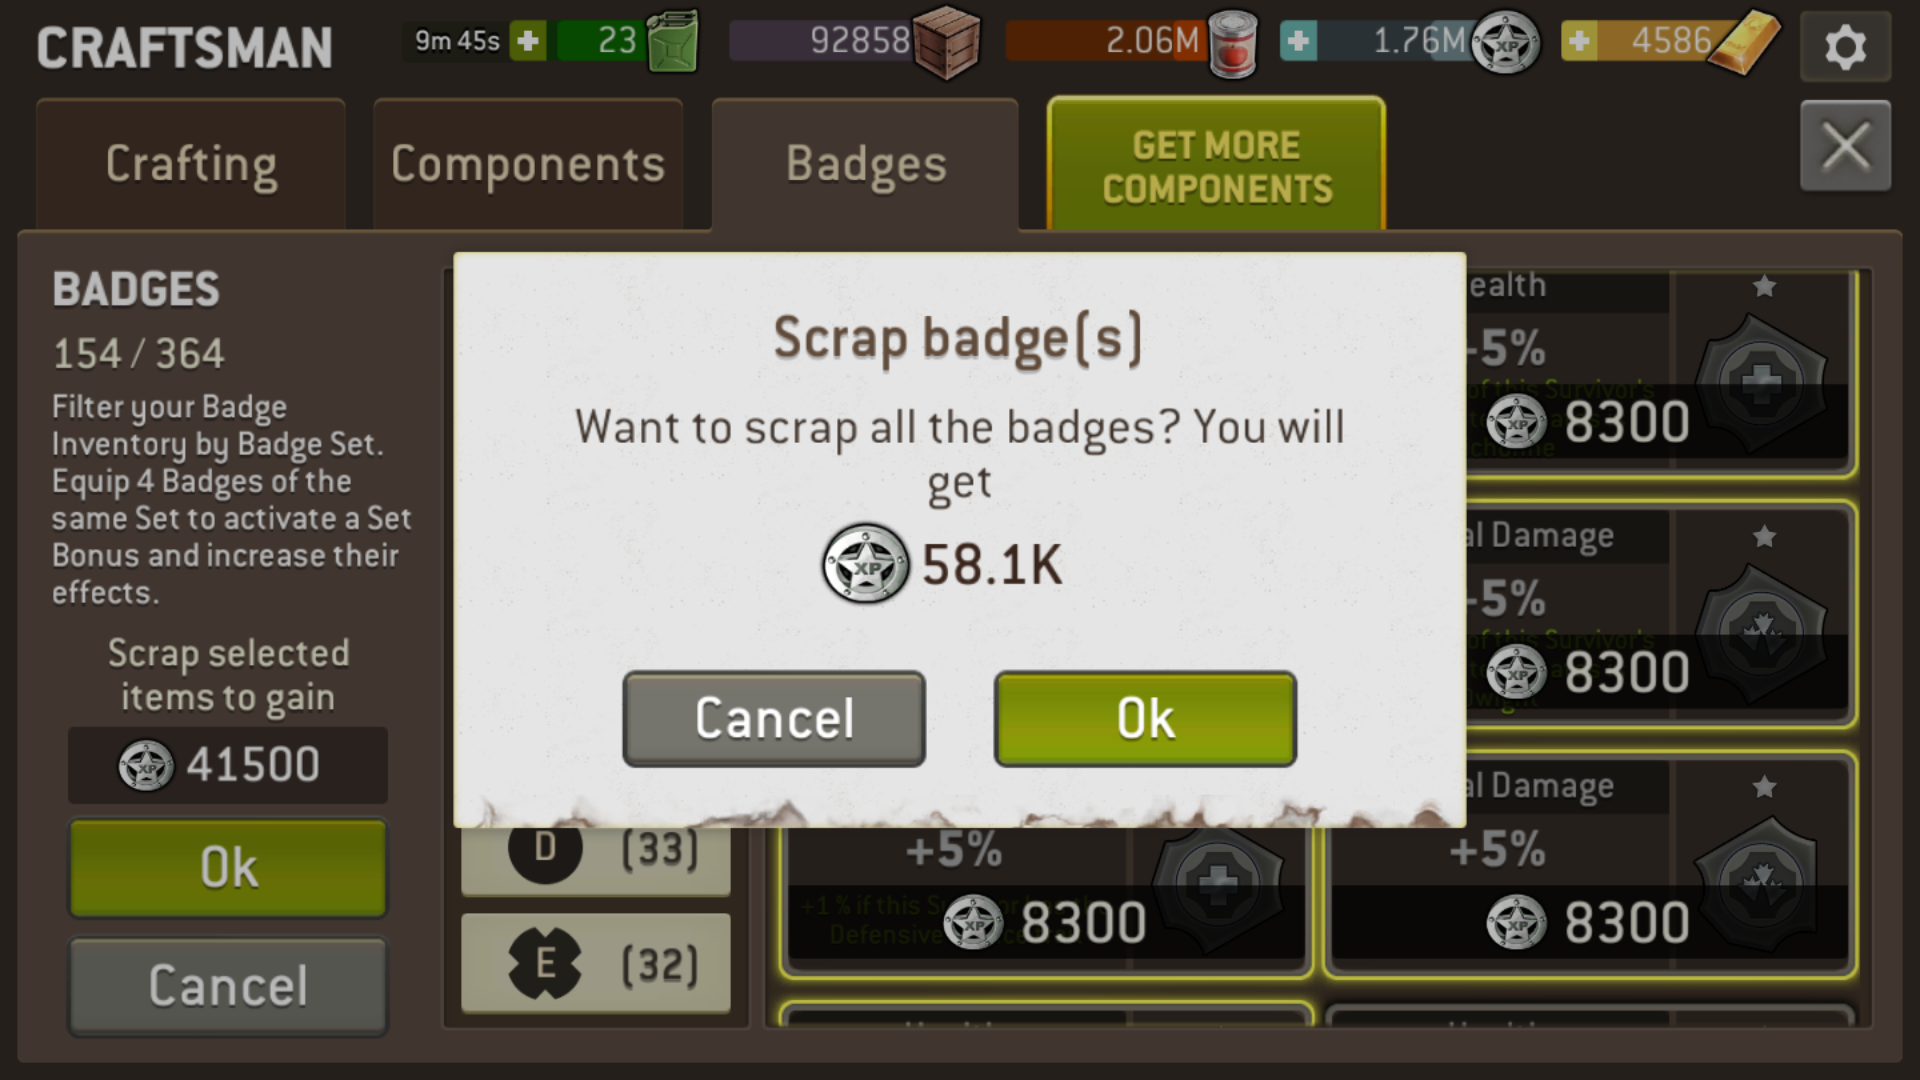Tap the green plus next to gas timer

click(528, 41)
